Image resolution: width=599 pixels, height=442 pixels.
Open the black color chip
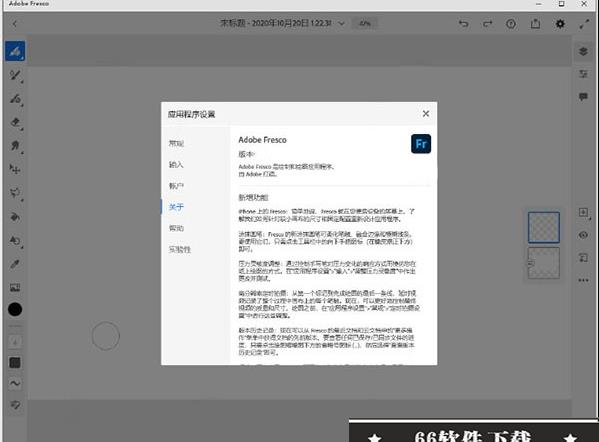[x=15, y=309]
